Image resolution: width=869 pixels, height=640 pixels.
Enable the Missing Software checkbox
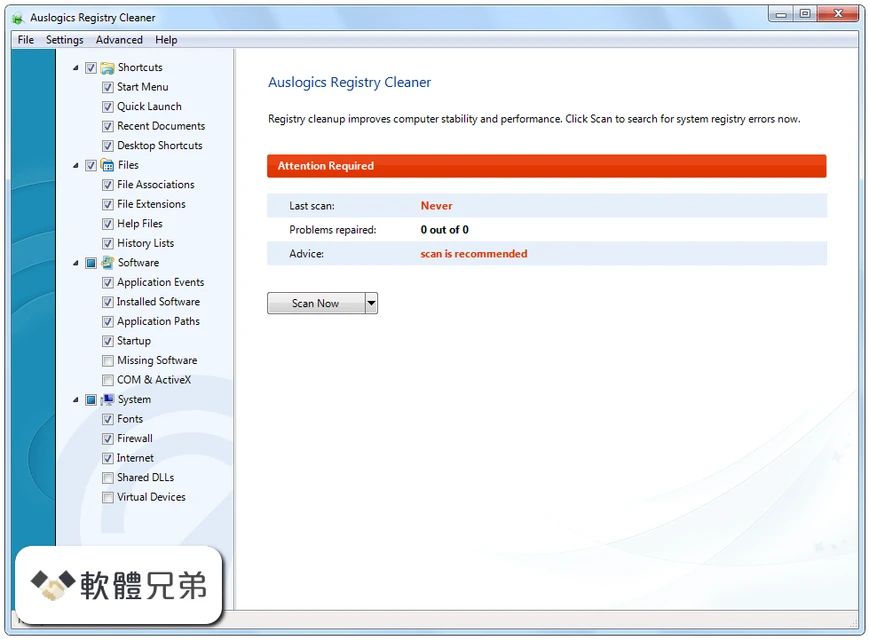click(108, 361)
